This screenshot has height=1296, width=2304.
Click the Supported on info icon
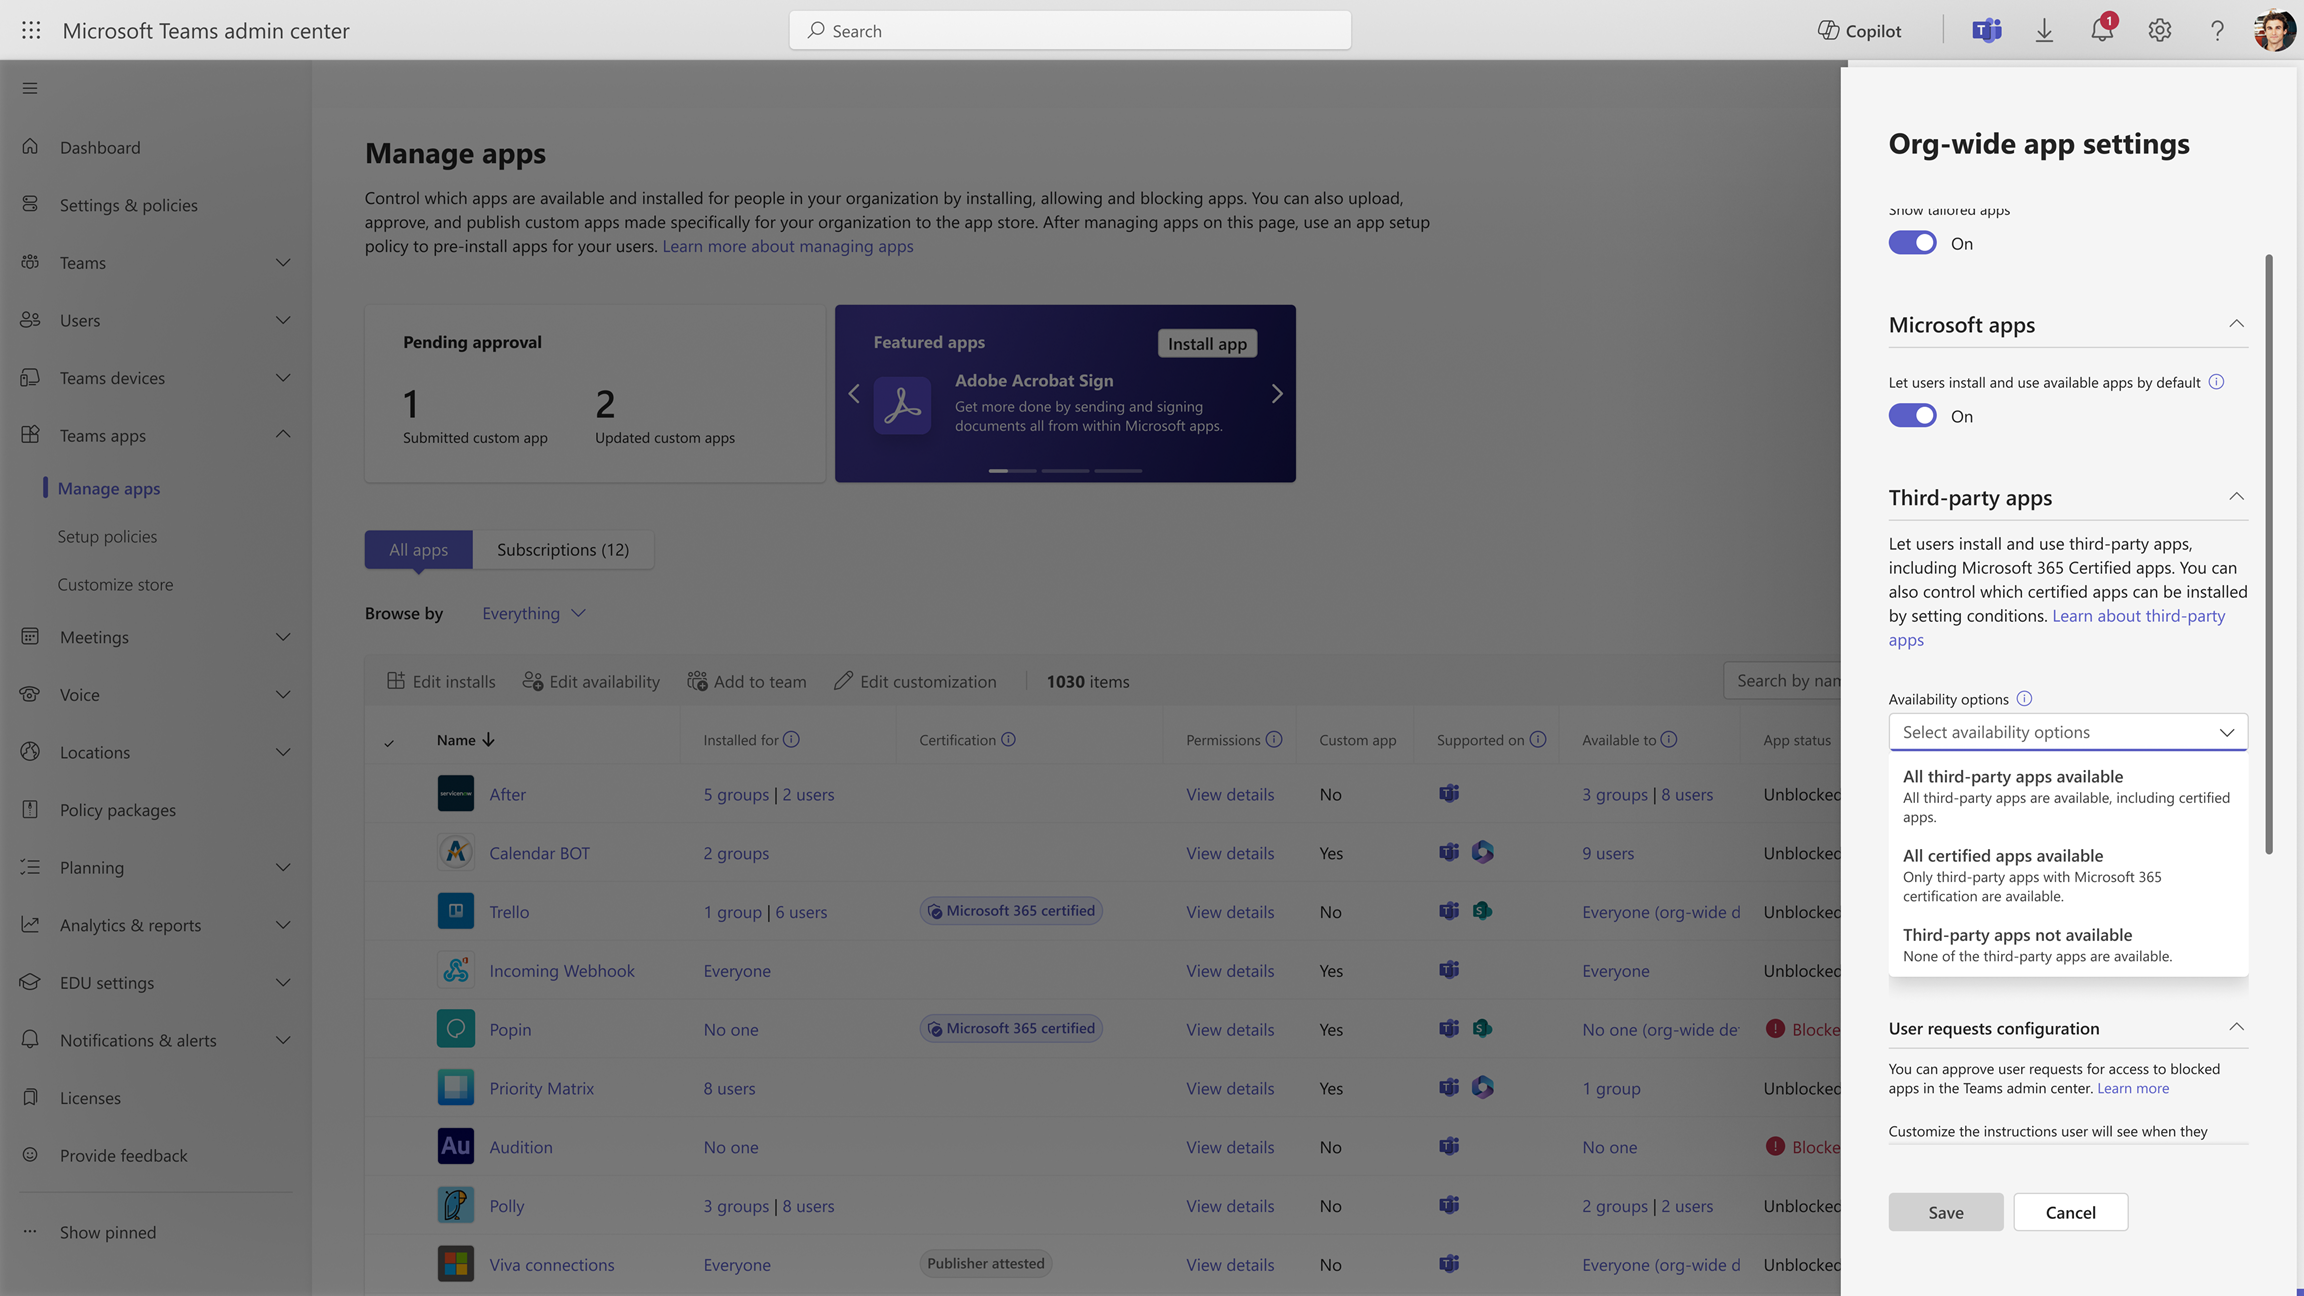tap(1538, 739)
